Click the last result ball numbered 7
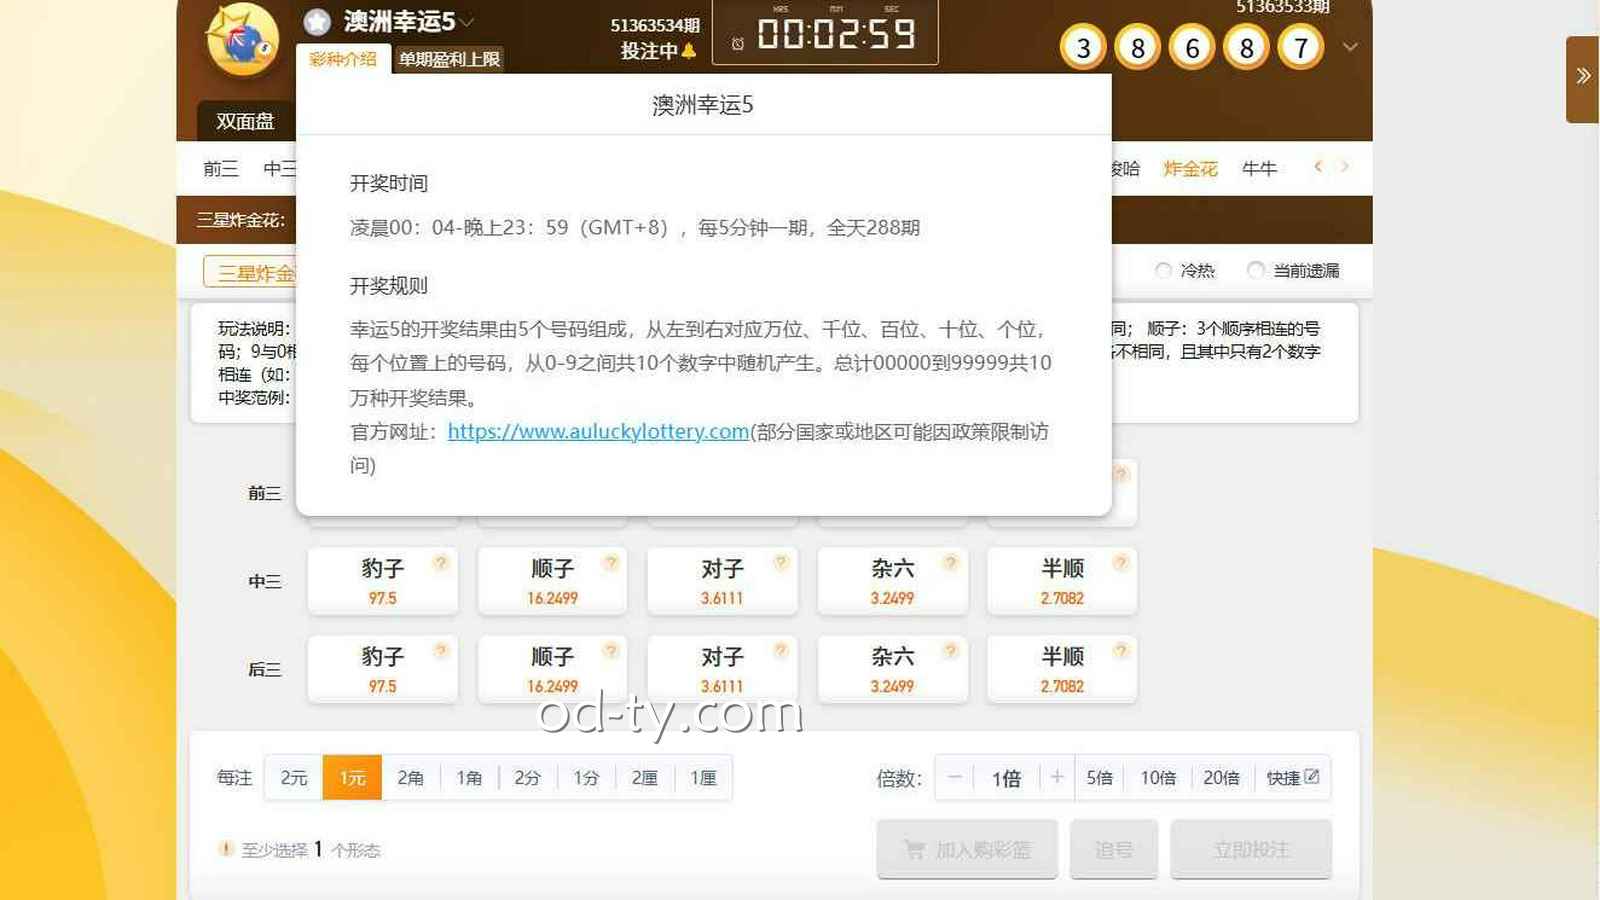 point(1301,47)
